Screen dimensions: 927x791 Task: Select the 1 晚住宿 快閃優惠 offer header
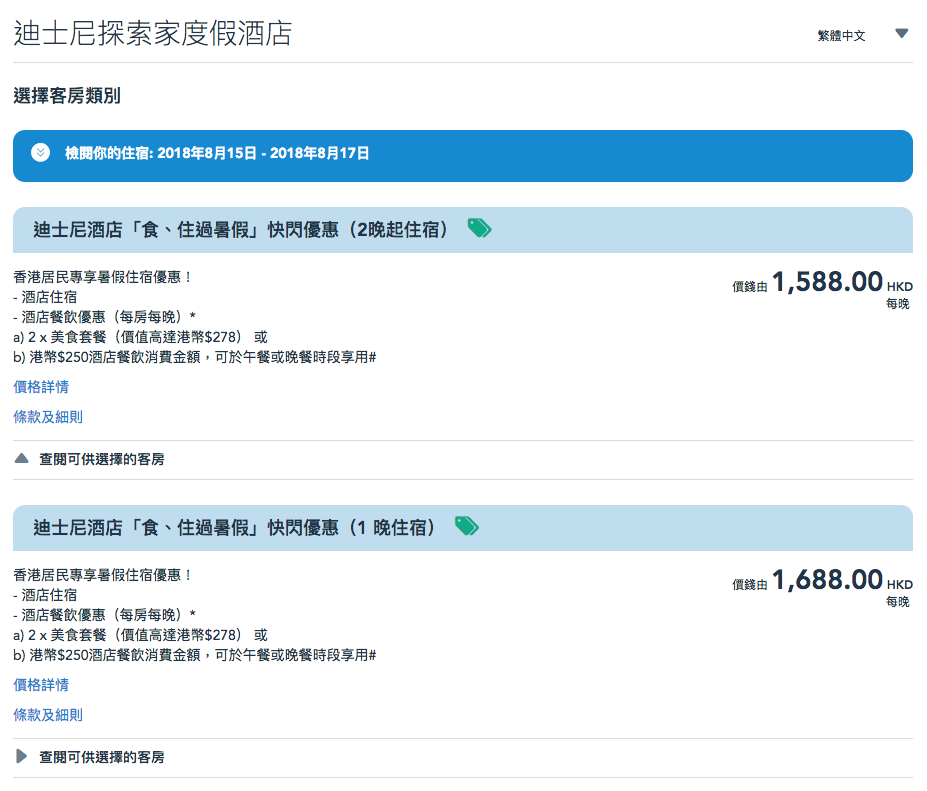(463, 528)
